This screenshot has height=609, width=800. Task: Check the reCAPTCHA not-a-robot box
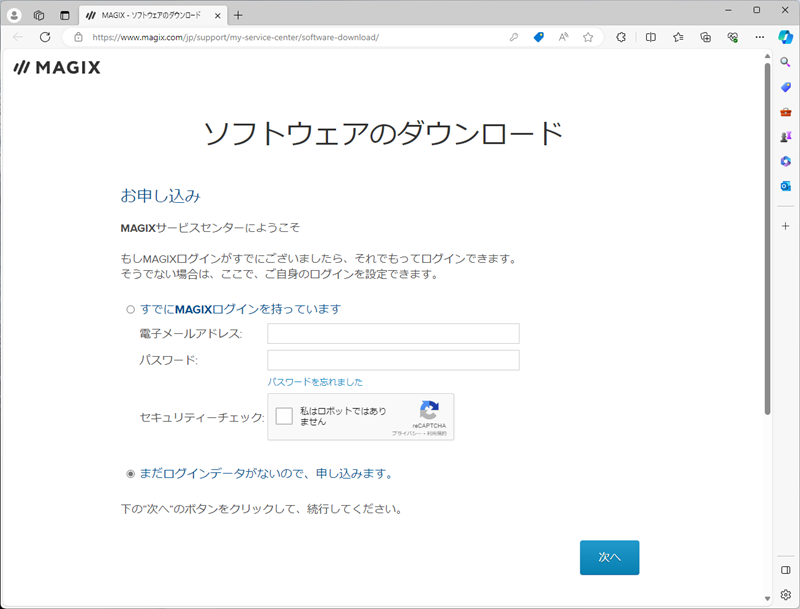pyautogui.click(x=284, y=416)
